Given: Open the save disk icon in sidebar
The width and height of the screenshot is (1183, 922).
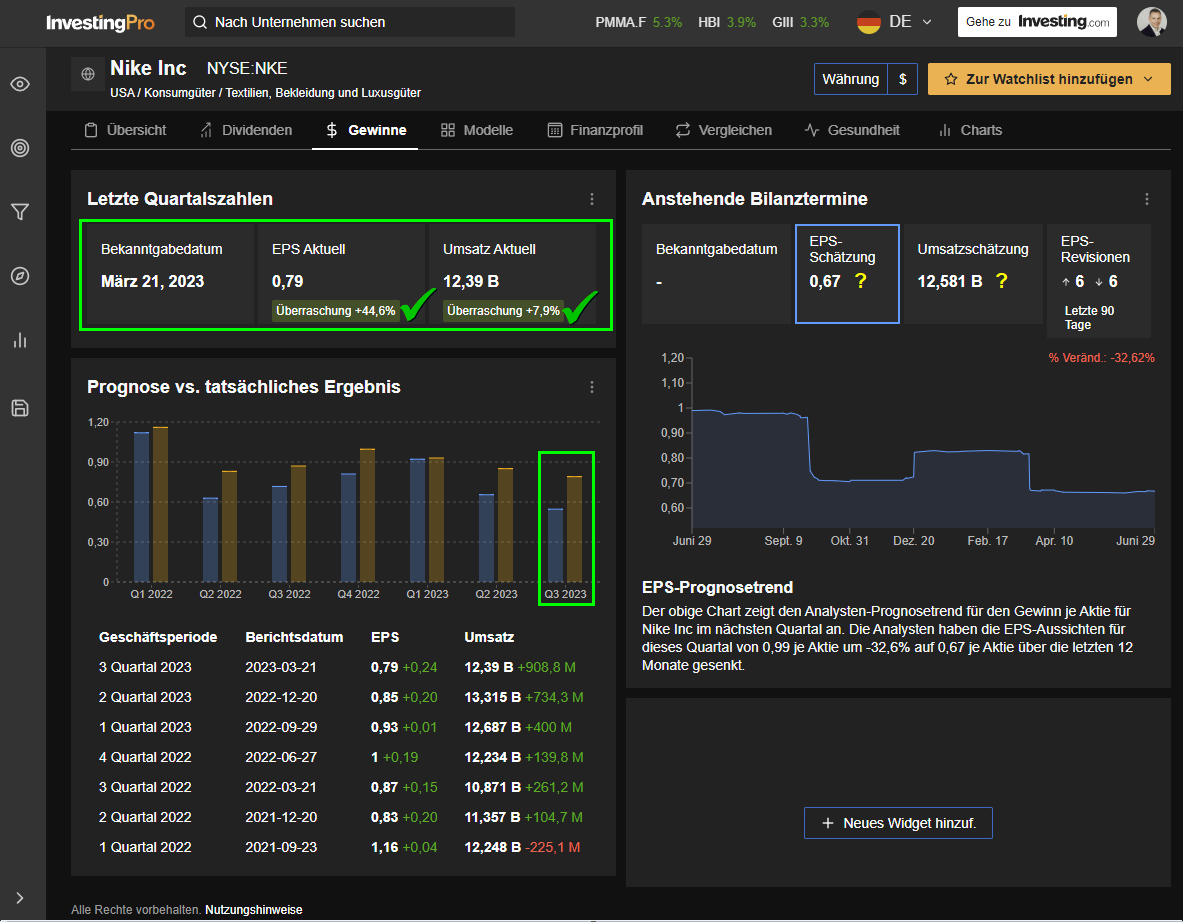Looking at the screenshot, I should [20, 408].
